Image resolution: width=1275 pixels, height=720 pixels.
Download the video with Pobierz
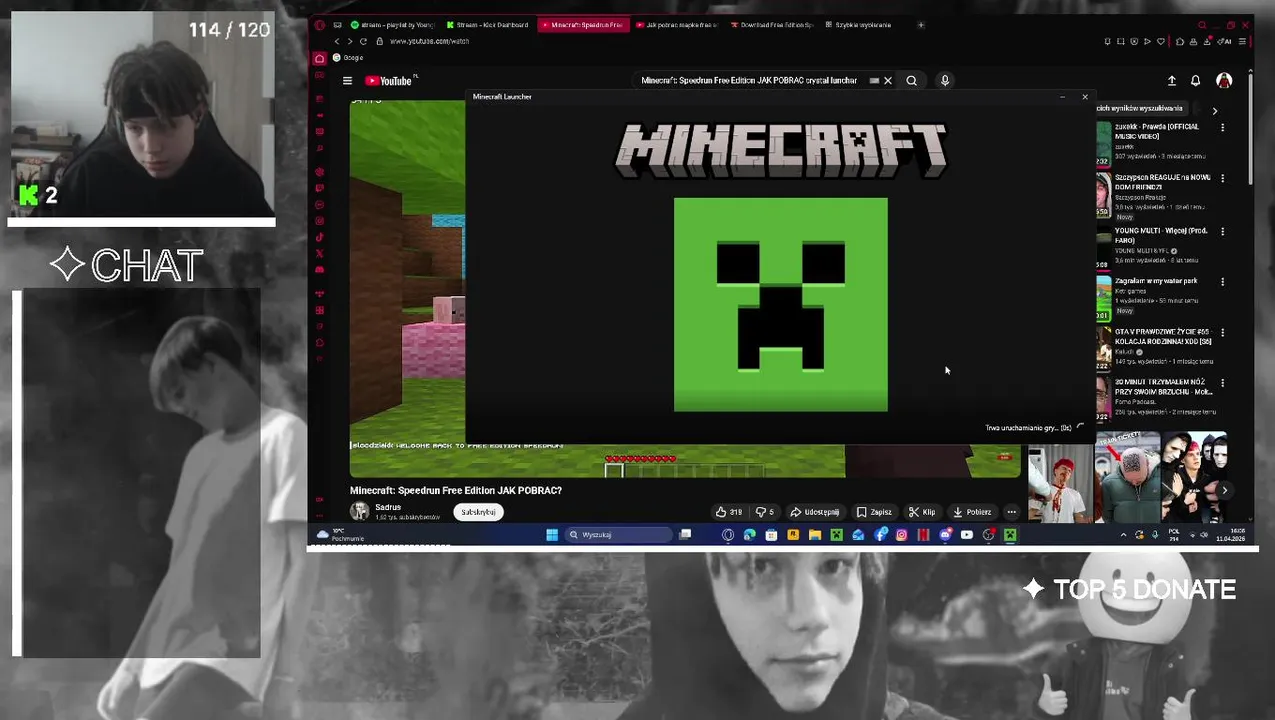(x=972, y=512)
